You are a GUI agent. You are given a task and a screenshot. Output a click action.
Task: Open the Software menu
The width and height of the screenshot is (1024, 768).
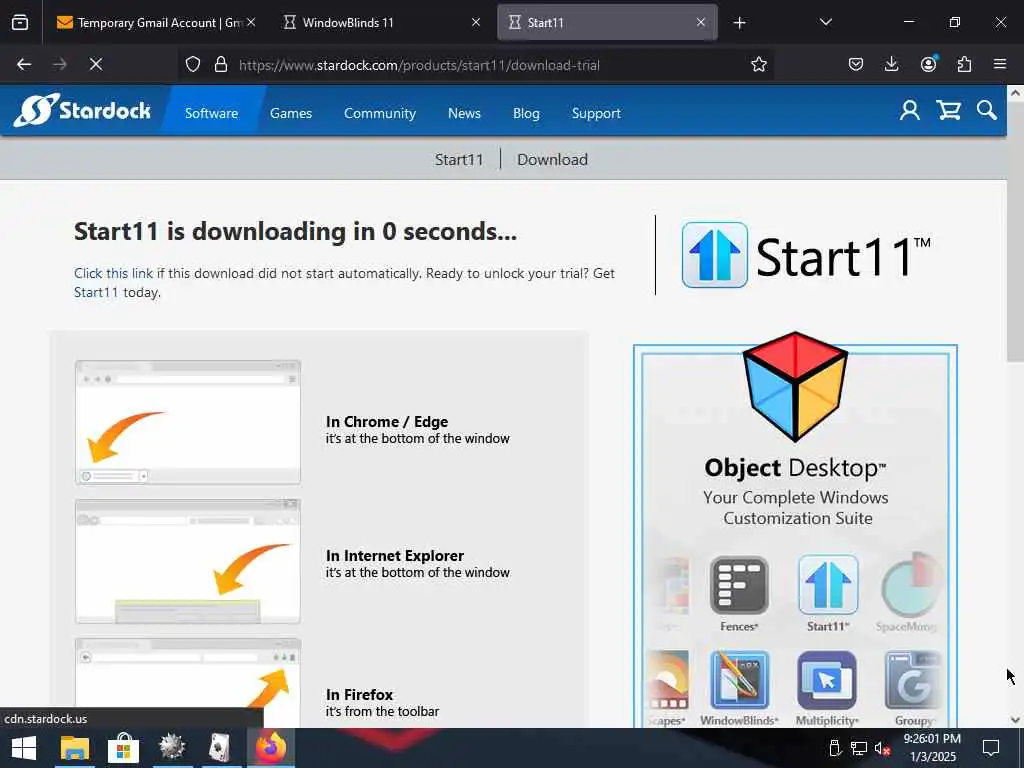[212, 113]
